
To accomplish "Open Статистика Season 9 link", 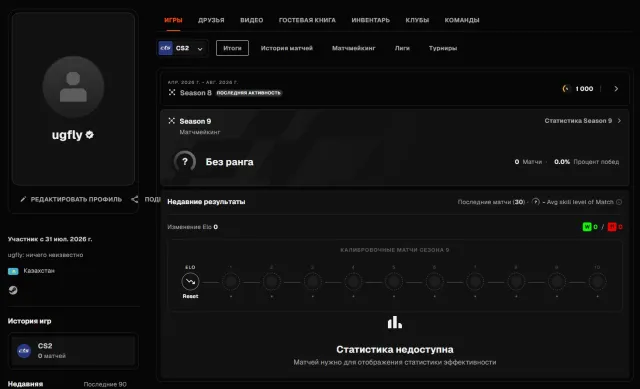I will pos(582,121).
